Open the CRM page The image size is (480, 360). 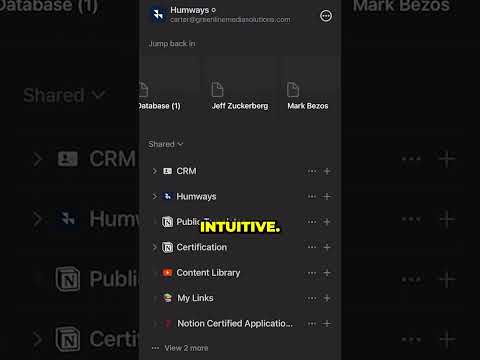[186, 171]
